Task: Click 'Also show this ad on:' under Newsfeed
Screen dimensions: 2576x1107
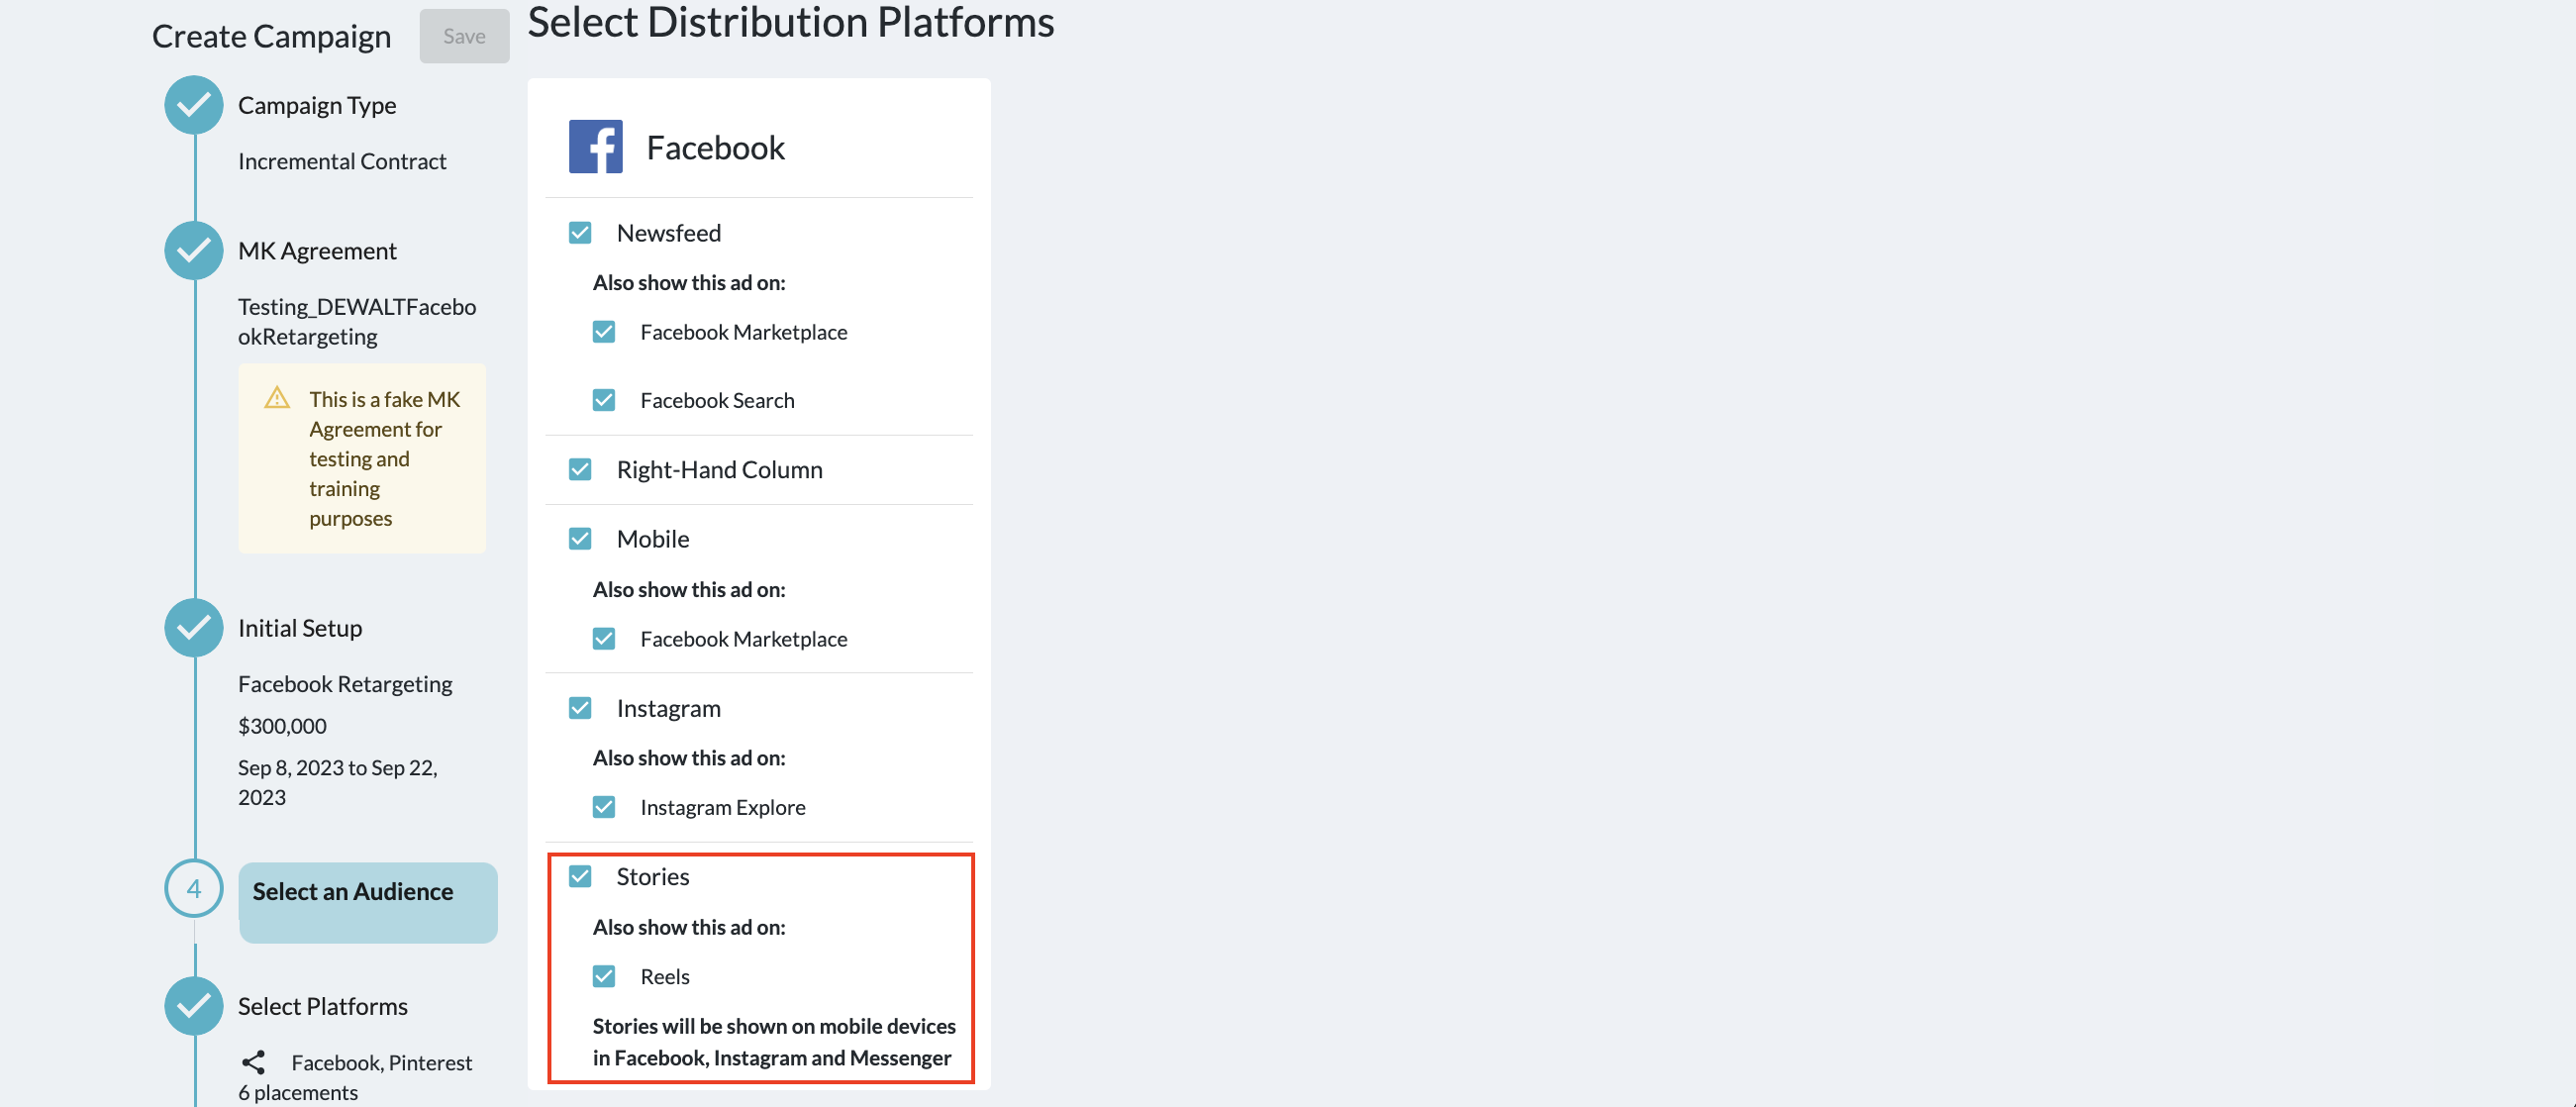Action: [x=689, y=282]
